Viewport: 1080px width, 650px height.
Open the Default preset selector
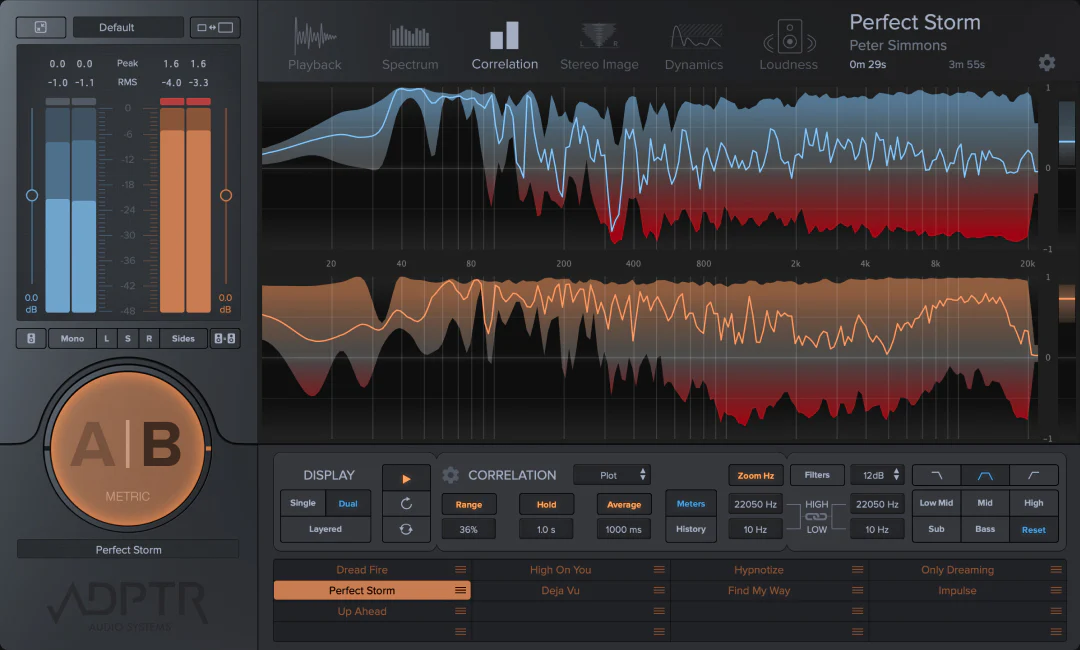(128, 27)
